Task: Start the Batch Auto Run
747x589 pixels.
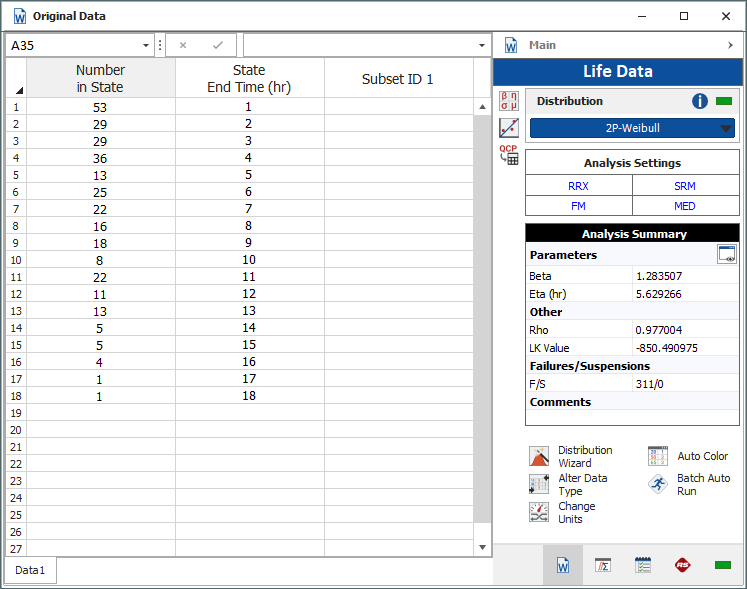Action: [x=657, y=485]
